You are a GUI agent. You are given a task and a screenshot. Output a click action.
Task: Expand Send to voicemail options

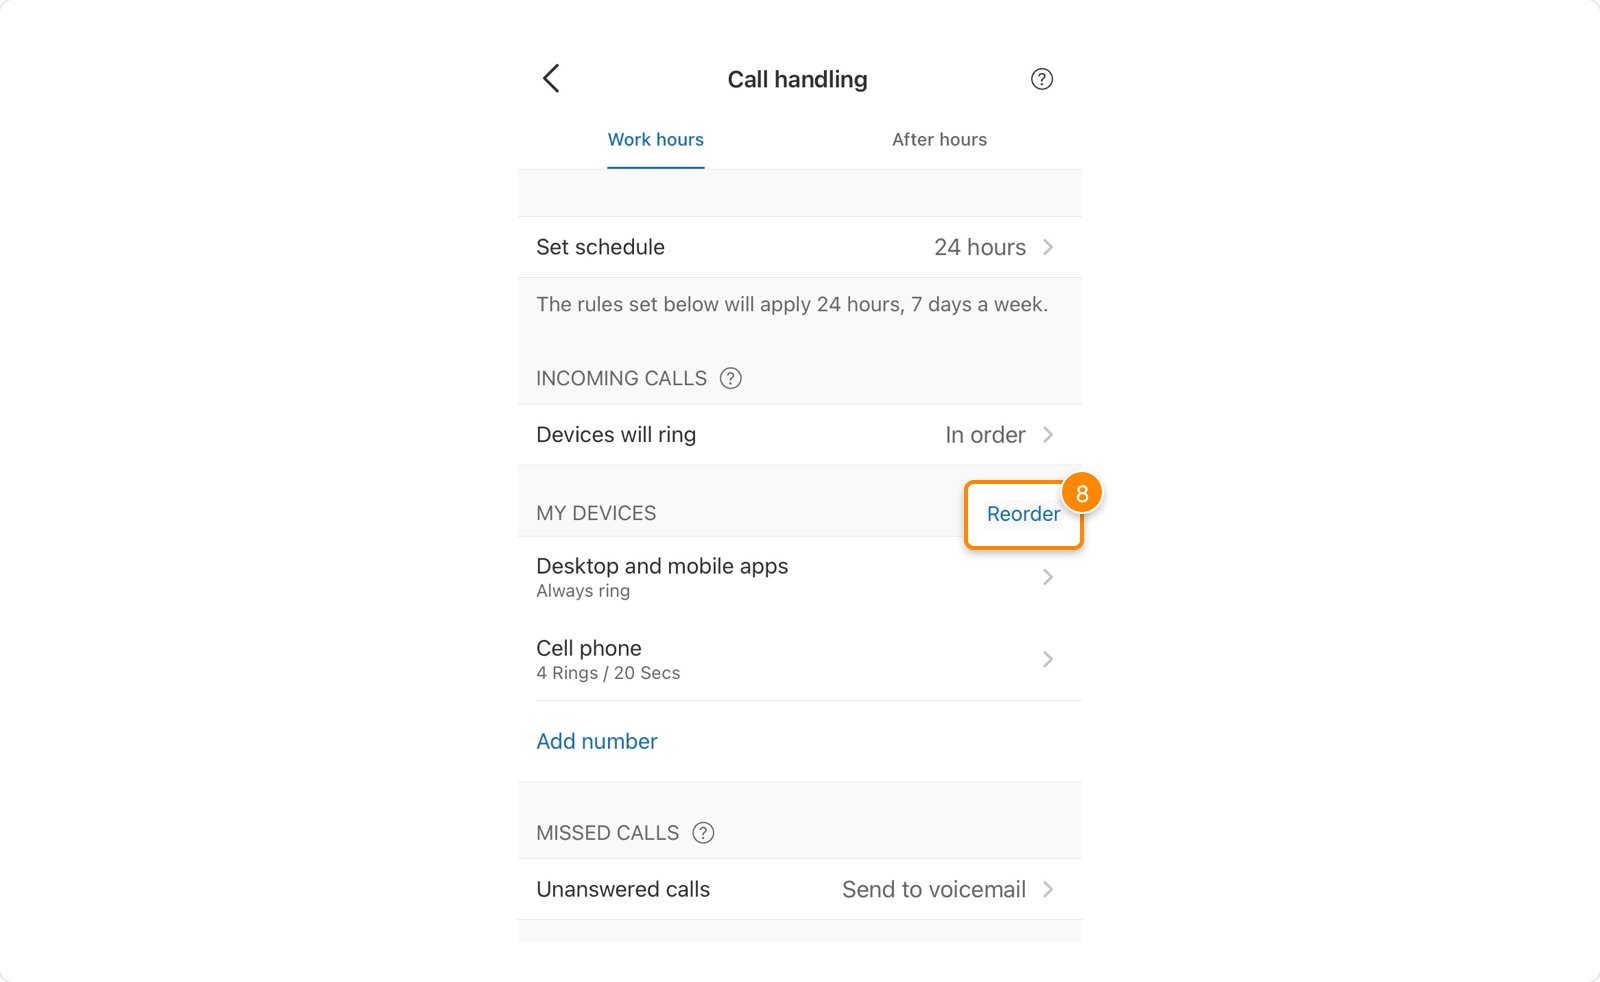click(x=933, y=889)
